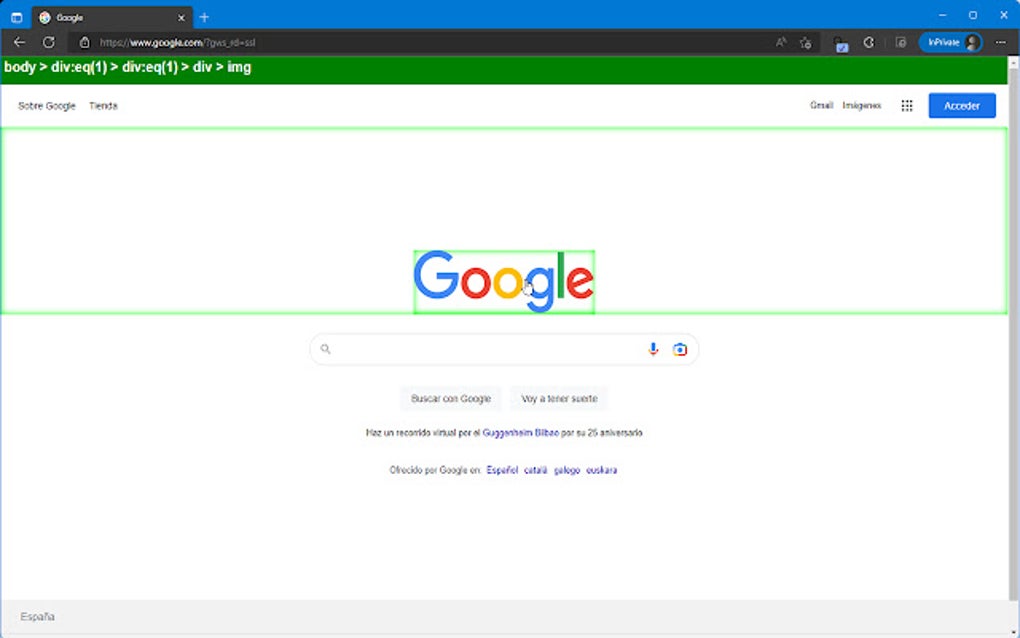Screen dimensions: 1020x638
Task: Open the Gmail link
Action: (x=821, y=105)
